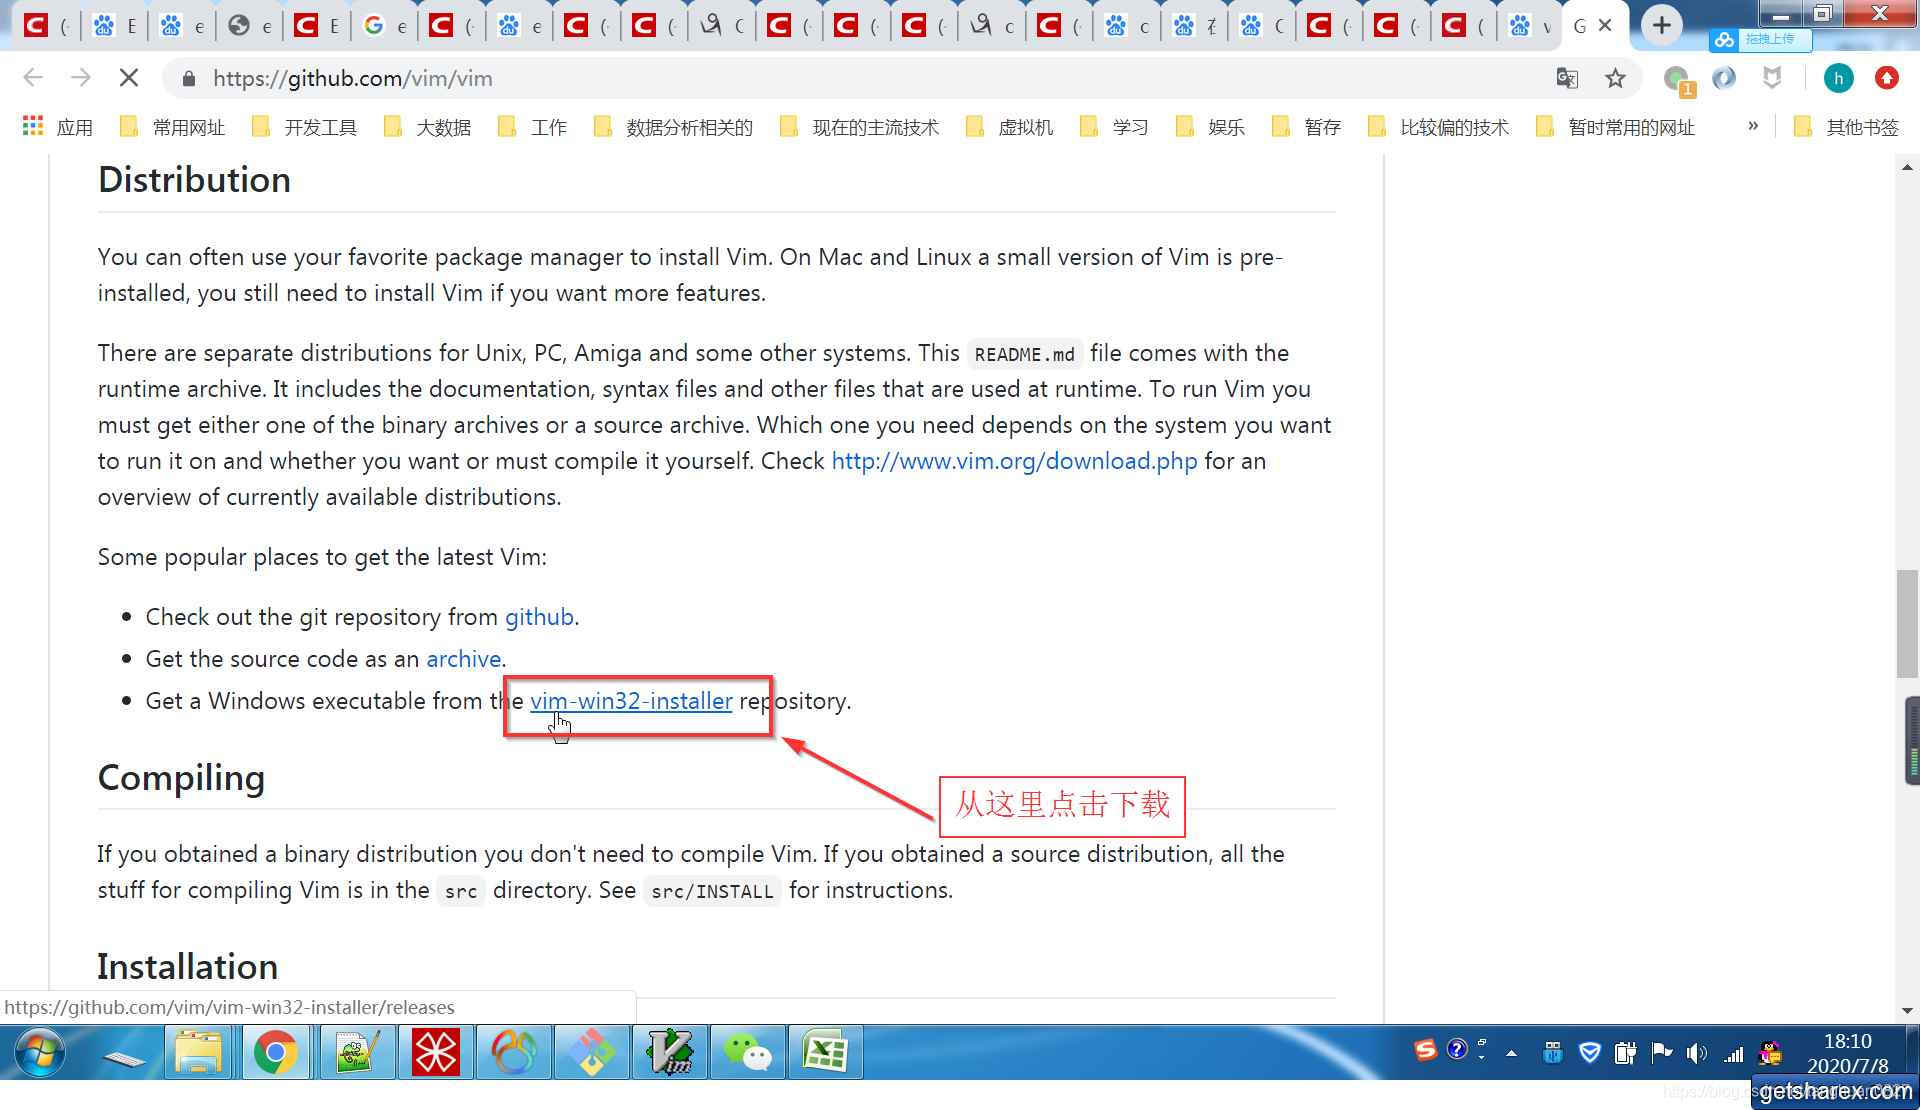Screen dimensions: 1920x1110
Task: Open a new browser tab
Action: [x=1661, y=25]
